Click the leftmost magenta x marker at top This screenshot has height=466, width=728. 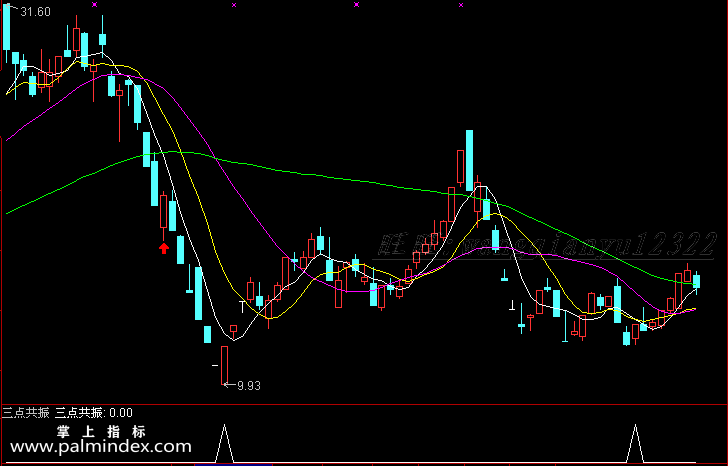(x=95, y=5)
